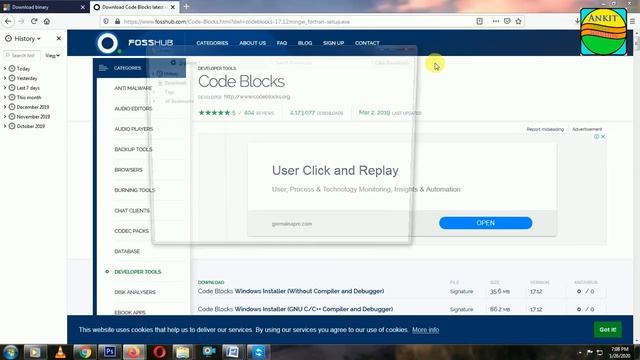Open History sidebar dropdown
Screen dimensions: 640x360
pos(27,38)
